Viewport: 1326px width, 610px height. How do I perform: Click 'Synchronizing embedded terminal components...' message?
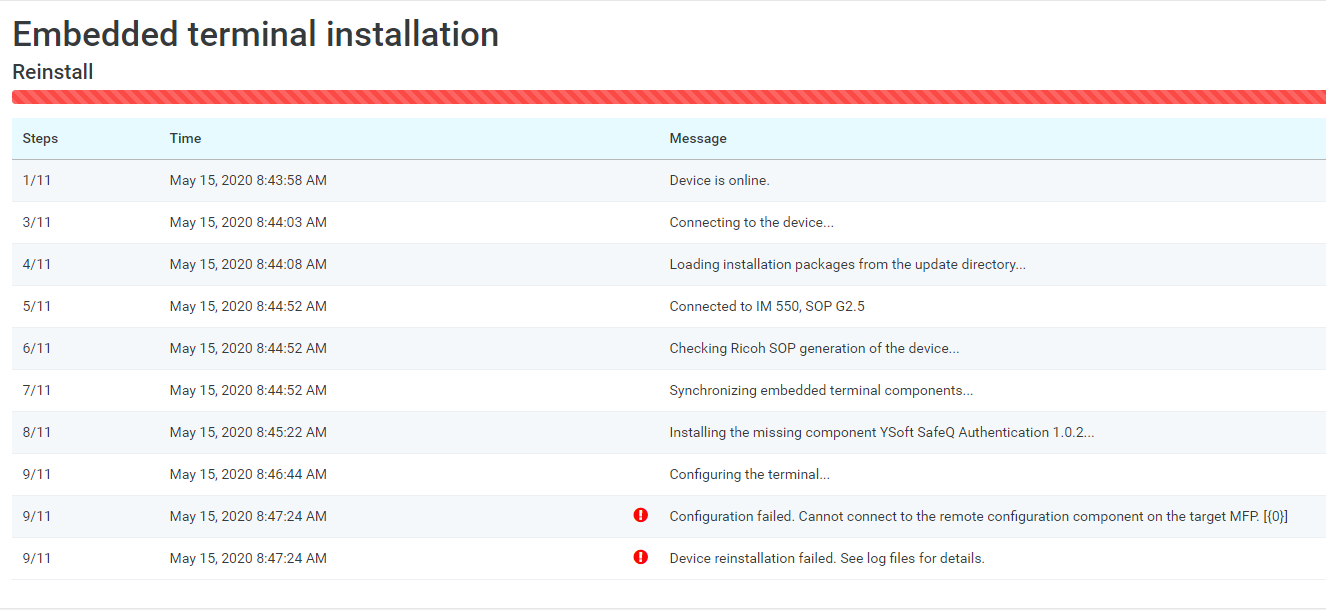[821, 391]
